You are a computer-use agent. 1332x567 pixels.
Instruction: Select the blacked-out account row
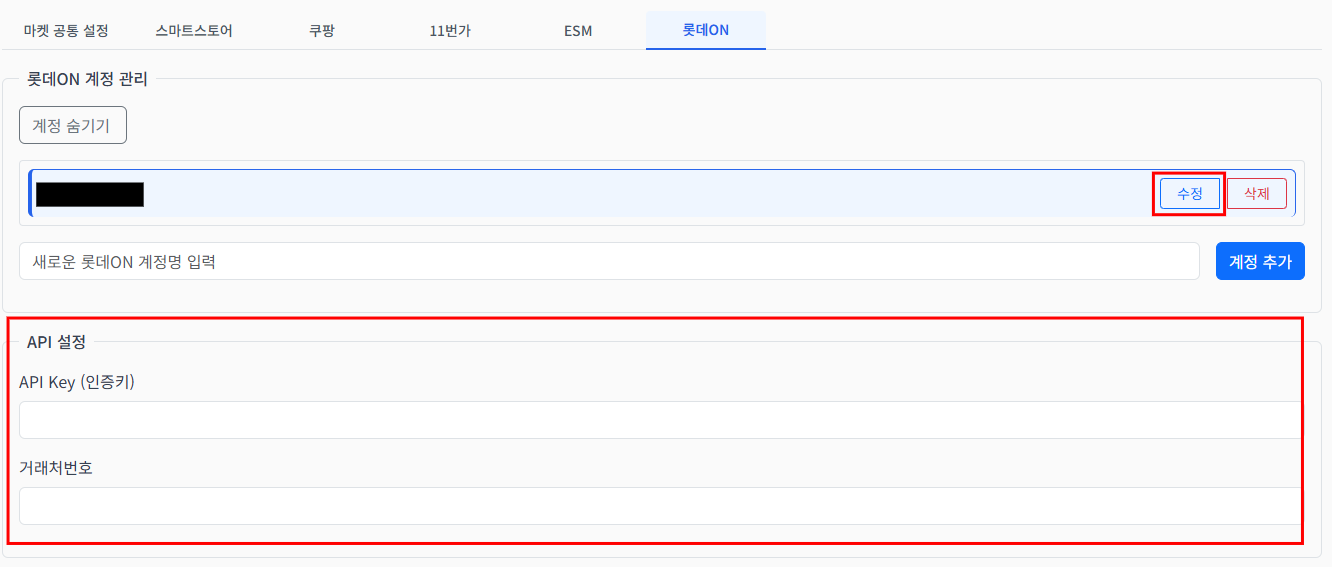coord(662,193)
